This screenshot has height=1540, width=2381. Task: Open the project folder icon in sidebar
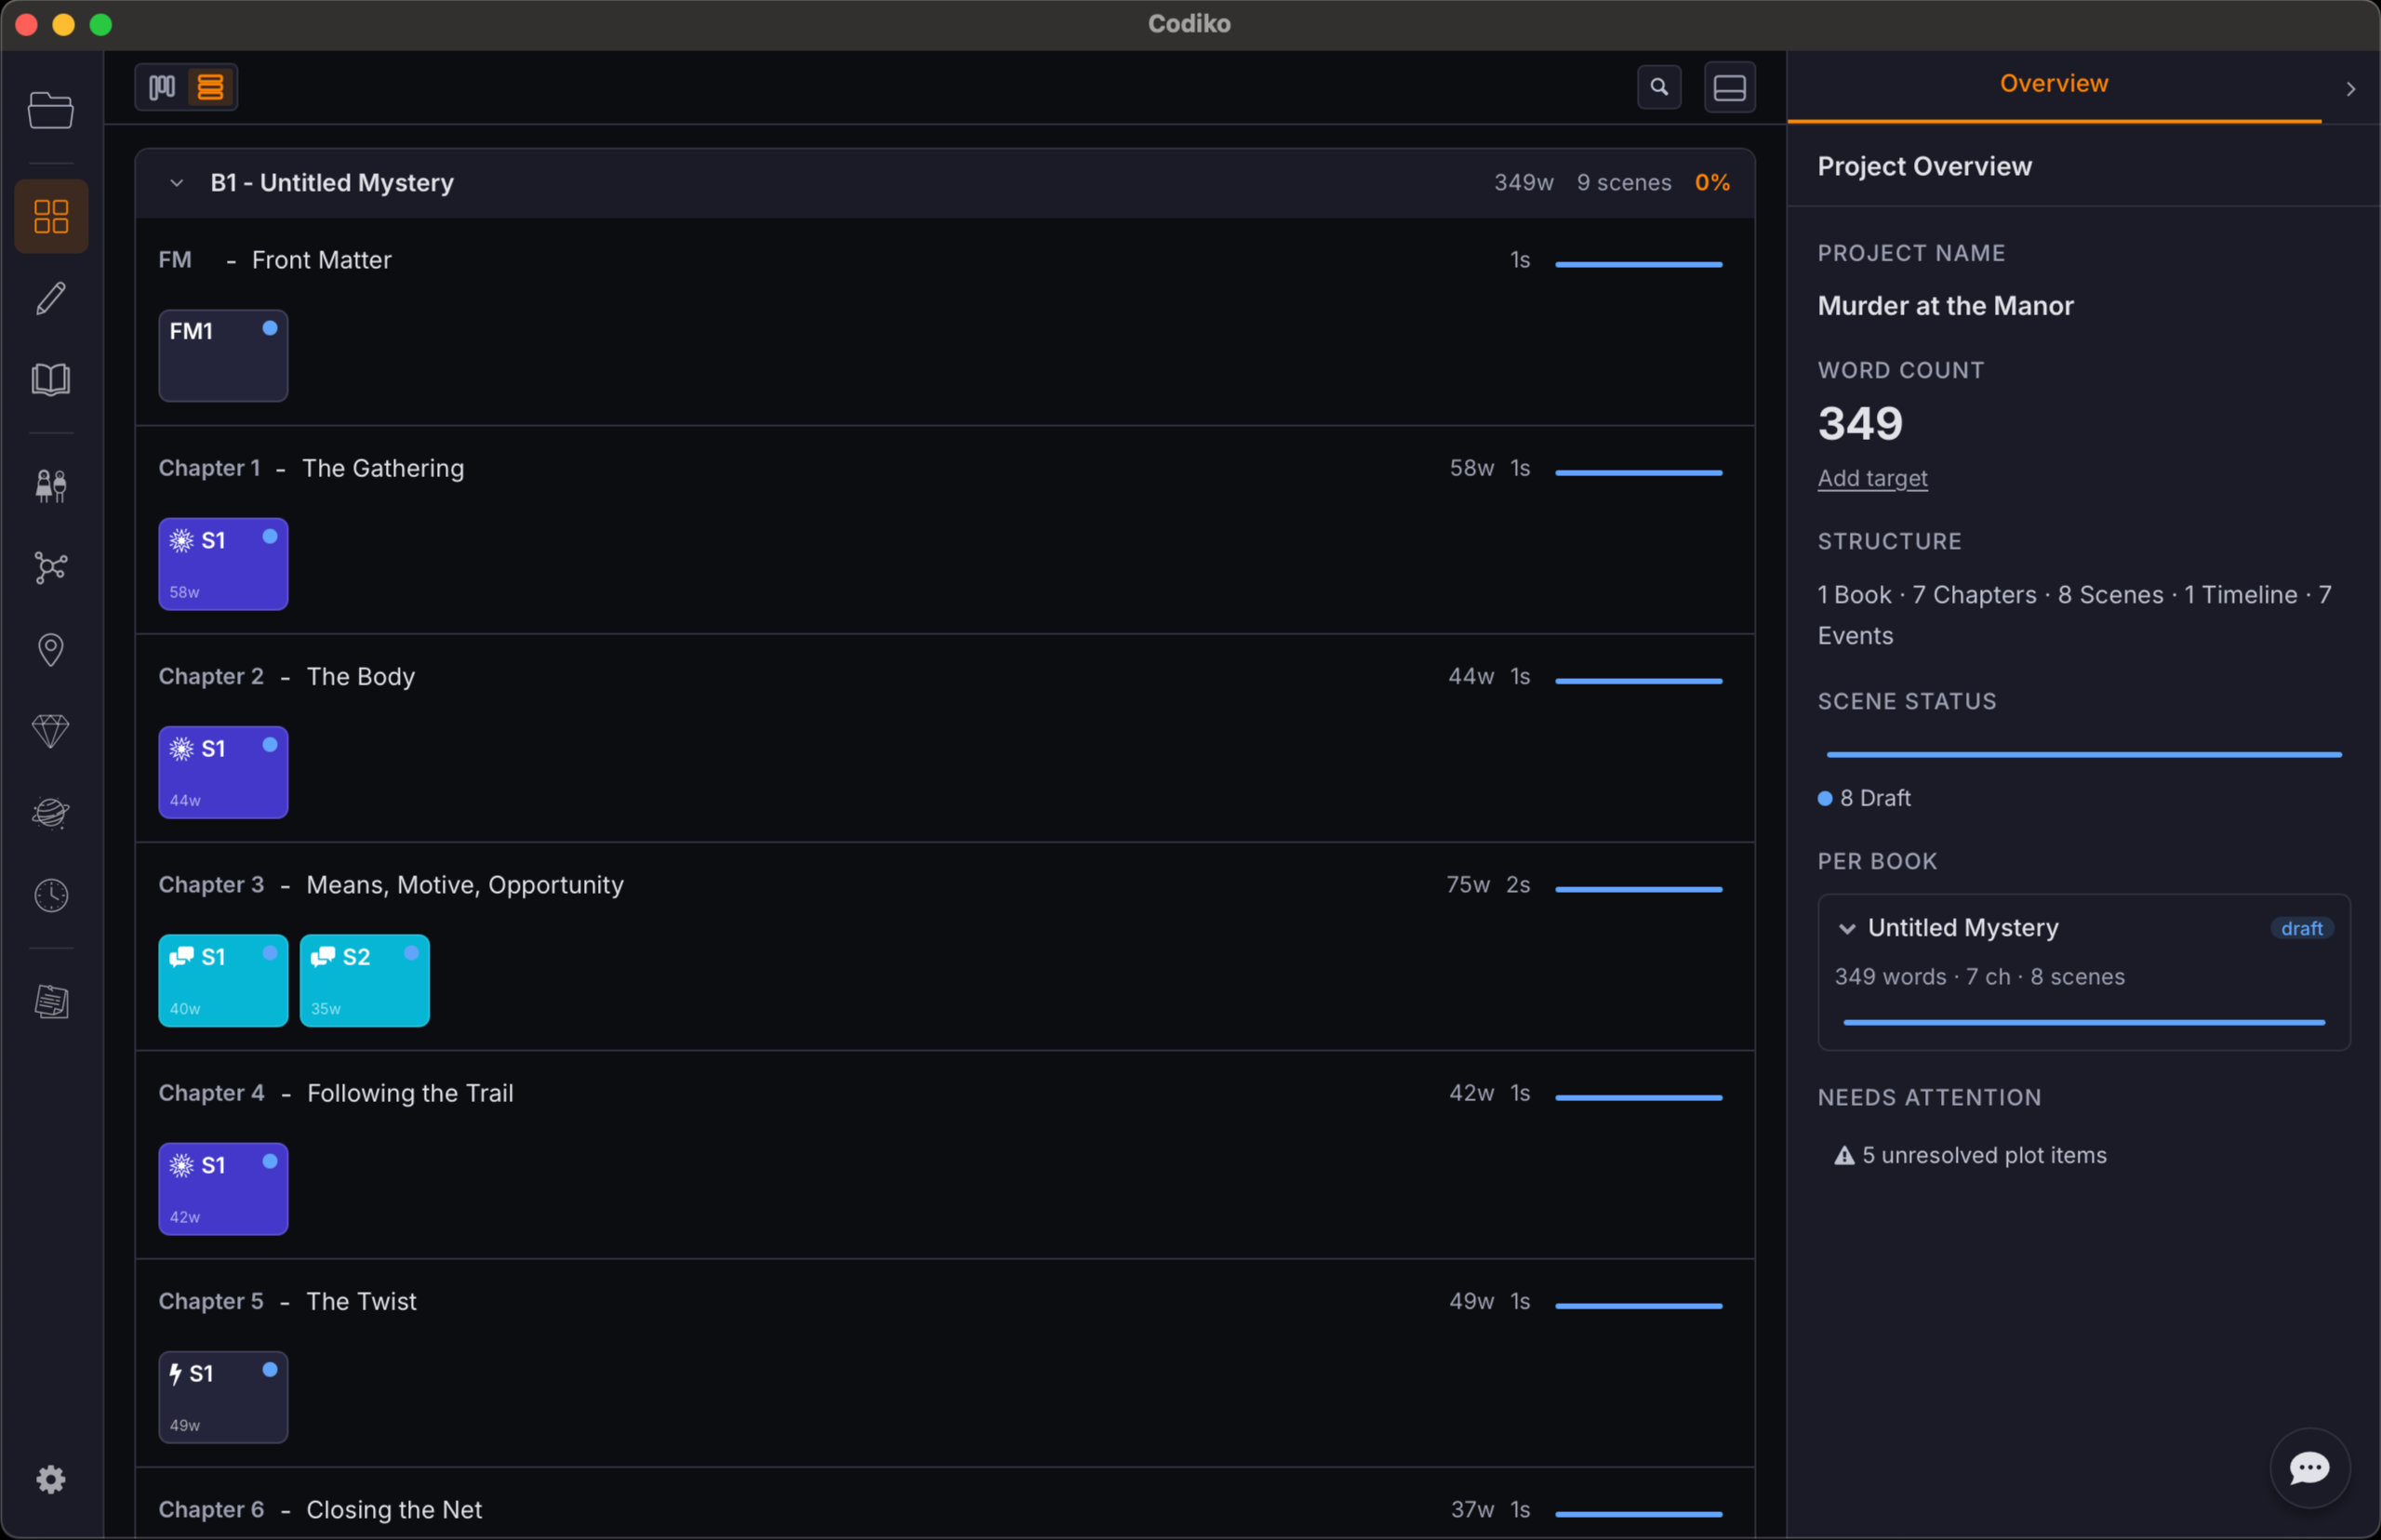tap(51, 109)
